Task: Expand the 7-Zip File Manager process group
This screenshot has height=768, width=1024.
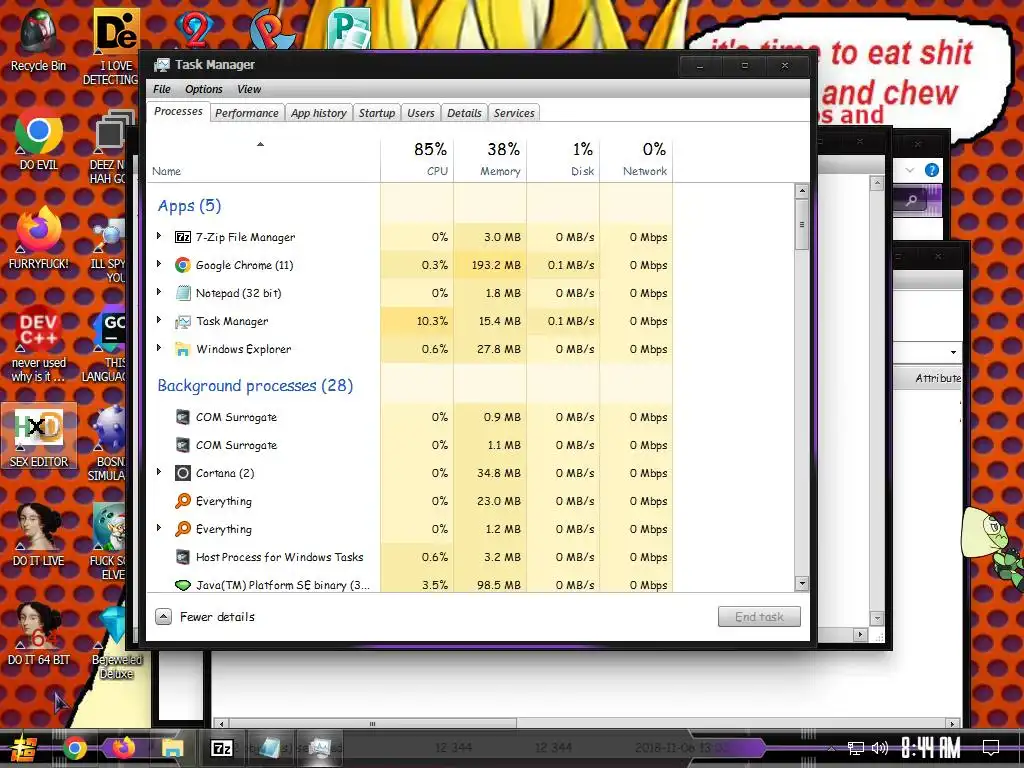Action: coord(159,236)
